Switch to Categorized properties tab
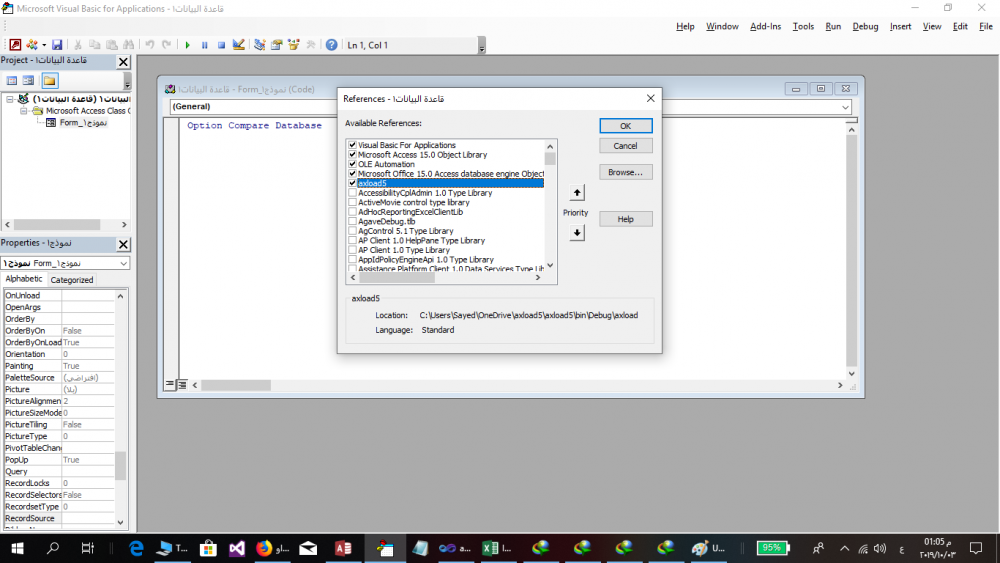 tap(72, 280)
